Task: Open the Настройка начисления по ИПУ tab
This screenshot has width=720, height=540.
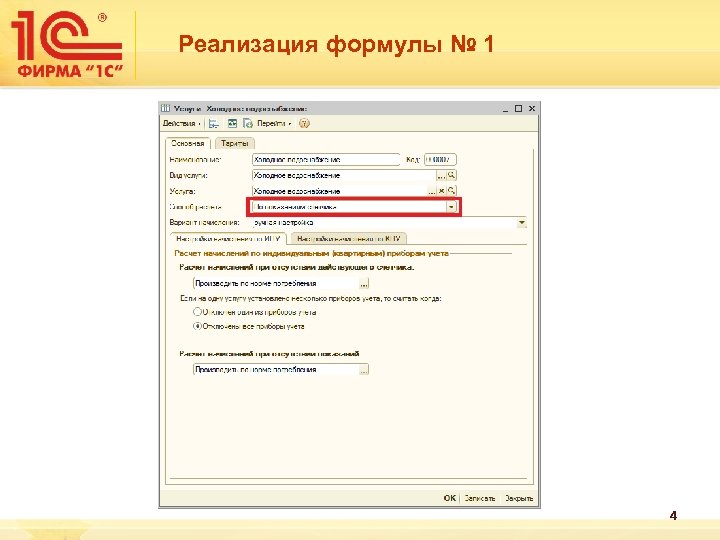Action: 228,239
